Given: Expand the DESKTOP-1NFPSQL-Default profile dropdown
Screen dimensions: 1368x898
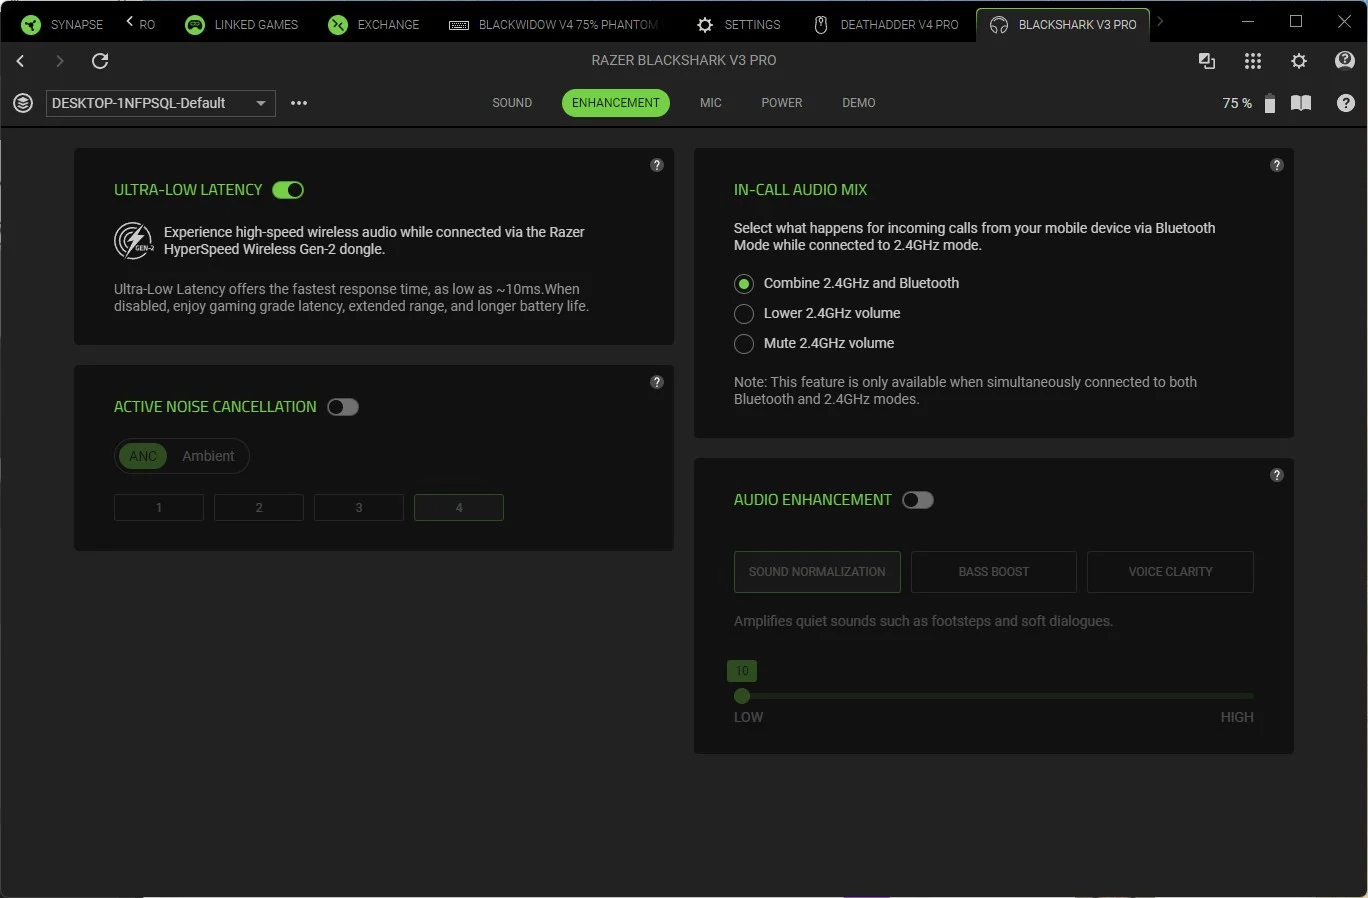Looking at the screenshot, I should pos(261,103).
